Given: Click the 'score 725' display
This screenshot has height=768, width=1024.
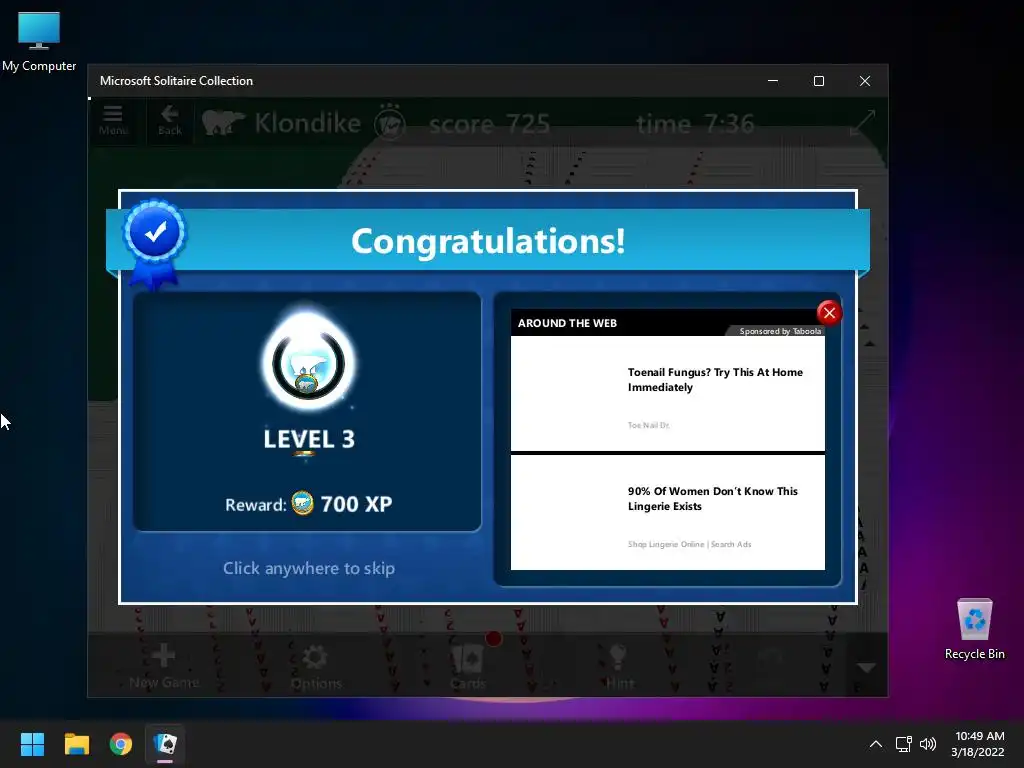Looking at the screenshot, I should tap(489, 123).
